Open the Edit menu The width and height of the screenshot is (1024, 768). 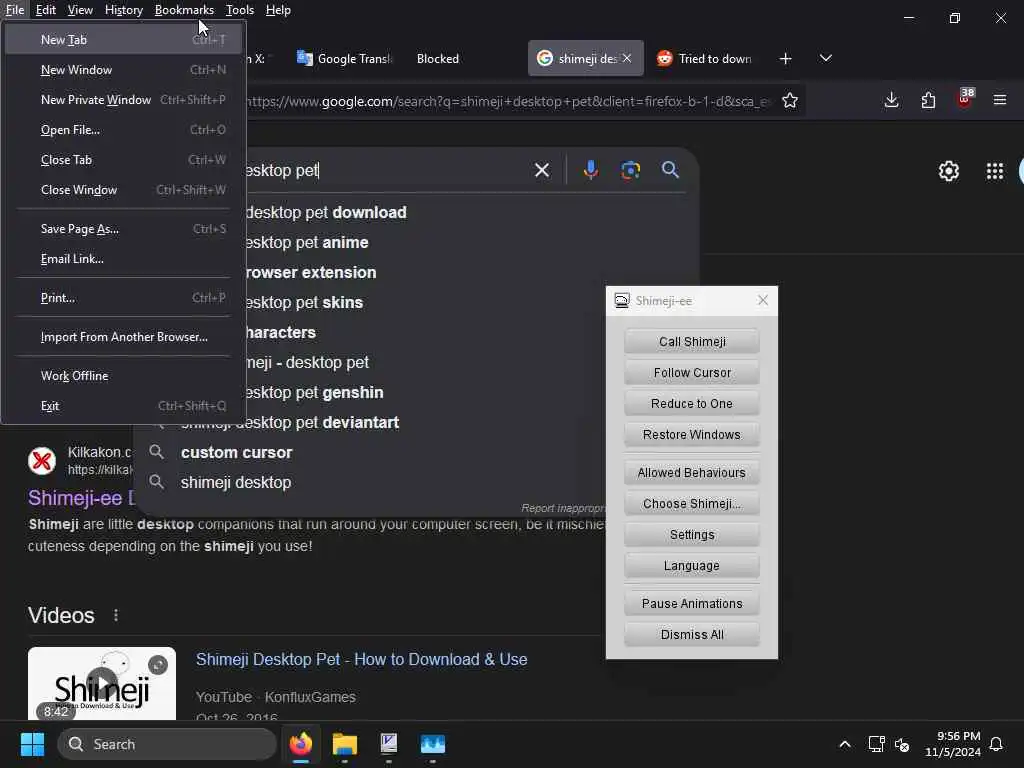(46, 10)
